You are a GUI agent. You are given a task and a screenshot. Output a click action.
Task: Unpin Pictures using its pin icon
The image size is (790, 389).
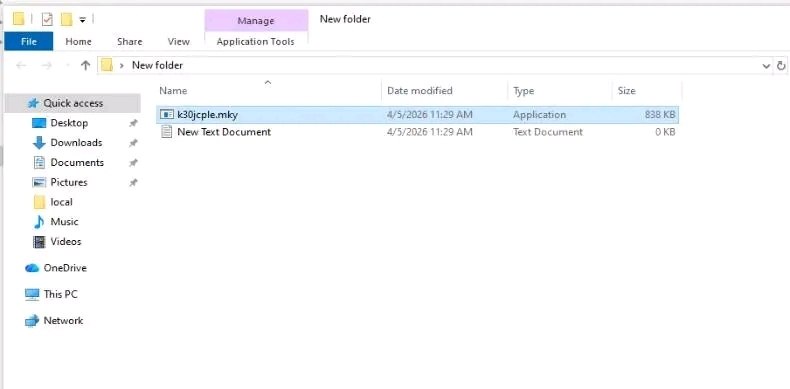(x=133, y=183)
